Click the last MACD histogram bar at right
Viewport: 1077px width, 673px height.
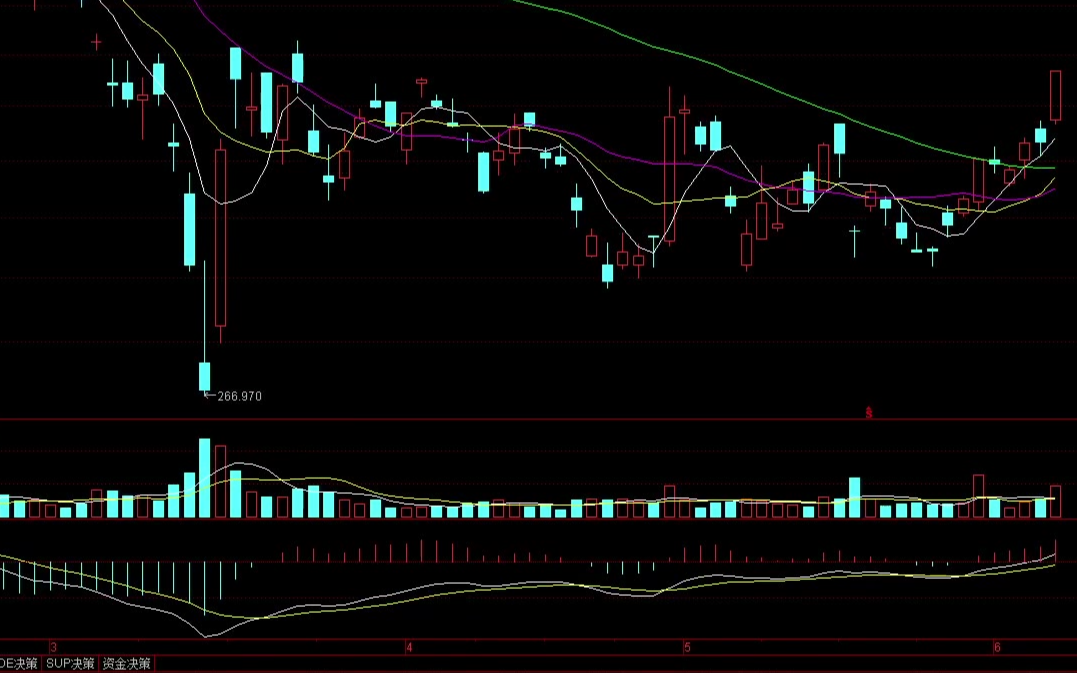[x=1055, y=549]
